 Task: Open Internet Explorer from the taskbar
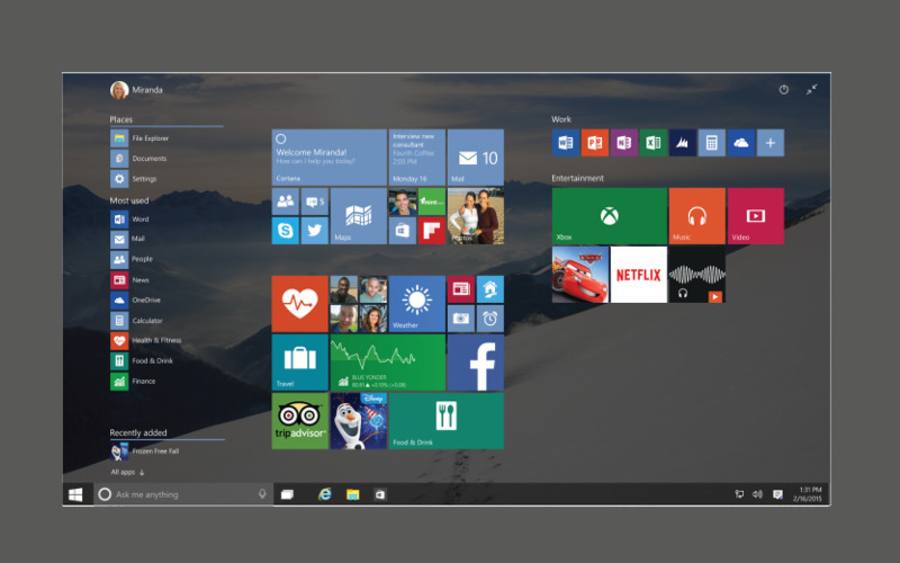(x=325, y=495)
